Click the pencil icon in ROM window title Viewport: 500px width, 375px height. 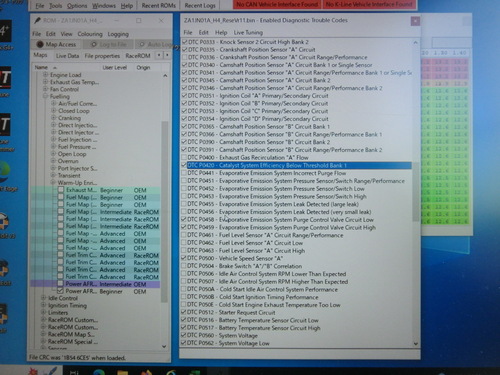38,21
